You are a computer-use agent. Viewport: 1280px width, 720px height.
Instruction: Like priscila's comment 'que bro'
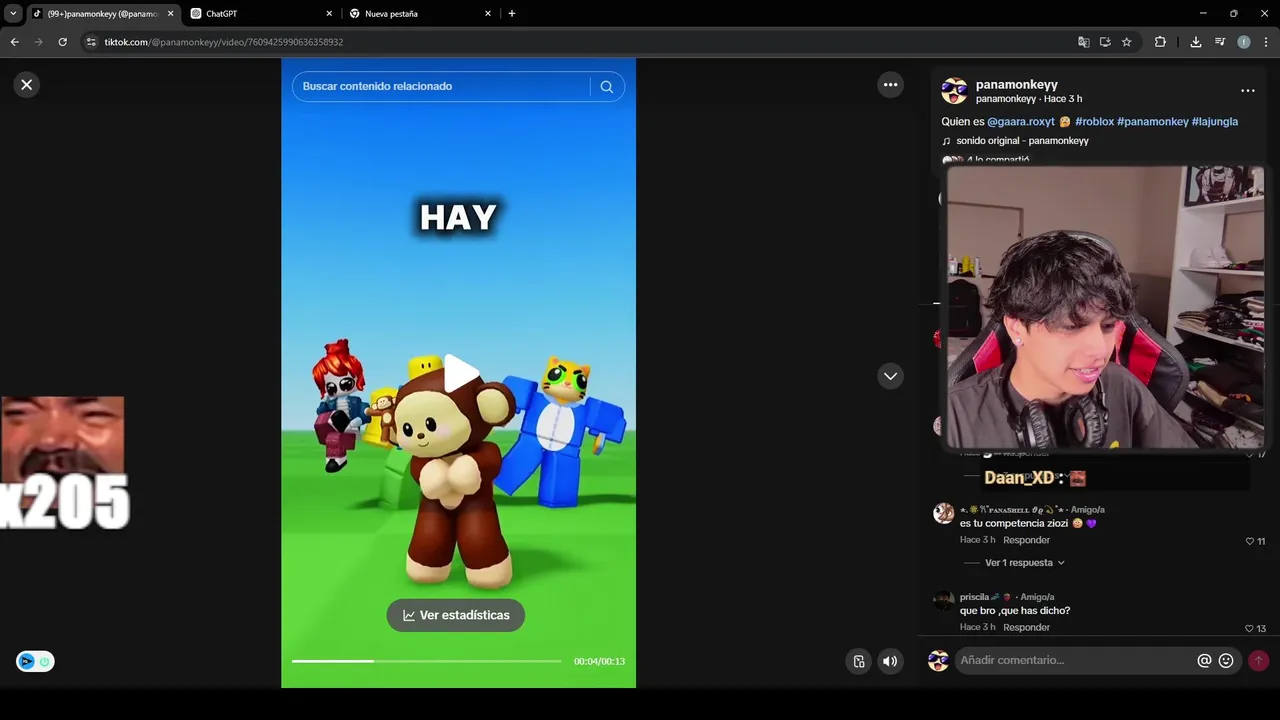pyautogui.click(x=1249, y=628)
